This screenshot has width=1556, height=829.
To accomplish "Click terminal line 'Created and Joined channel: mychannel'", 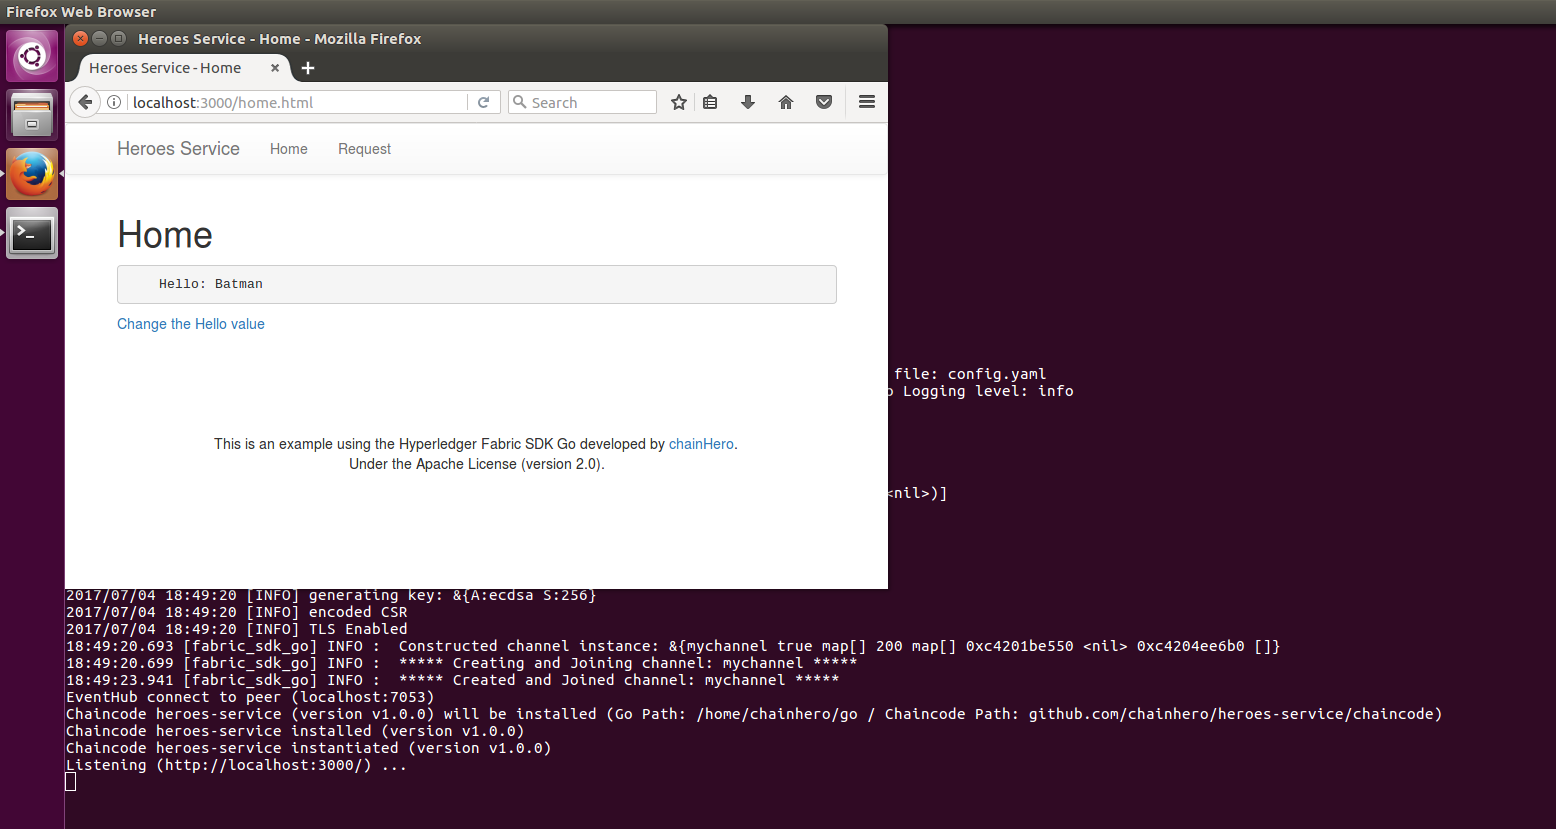I will pos(452,680).
